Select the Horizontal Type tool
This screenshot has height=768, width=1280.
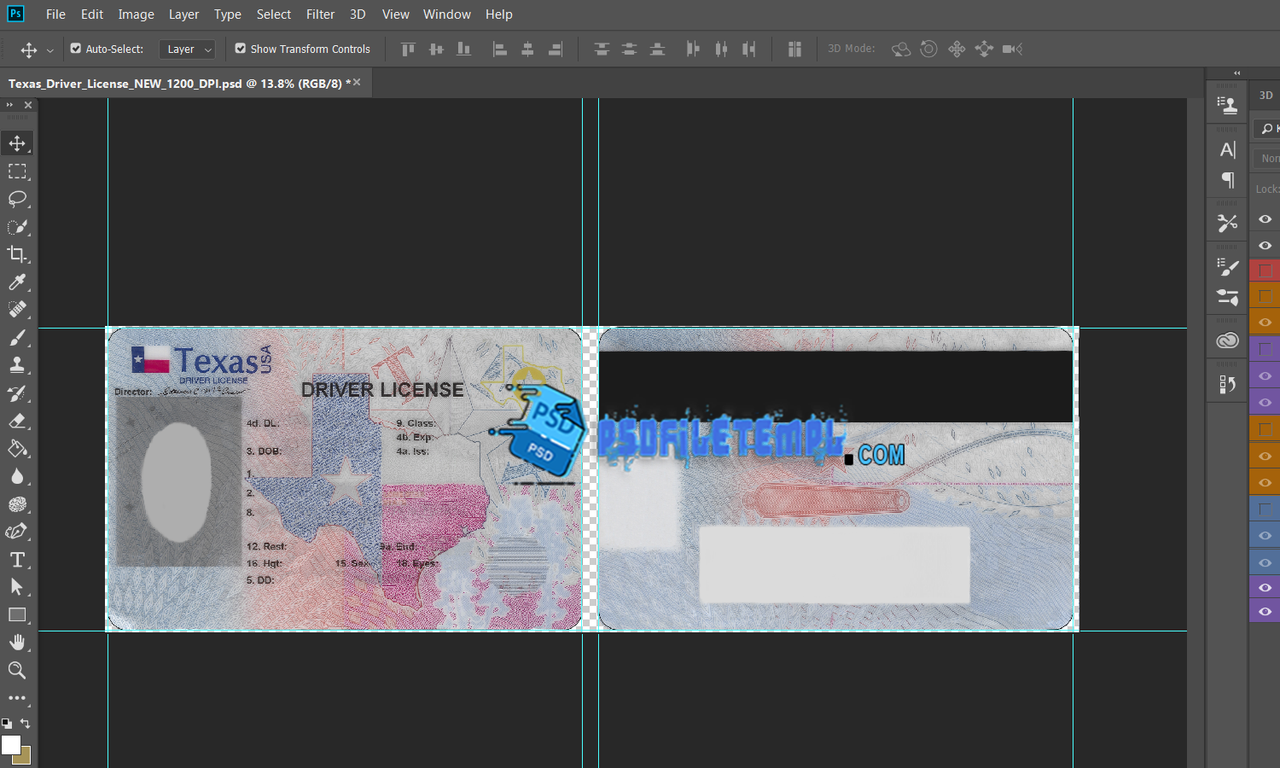[17, 560]
